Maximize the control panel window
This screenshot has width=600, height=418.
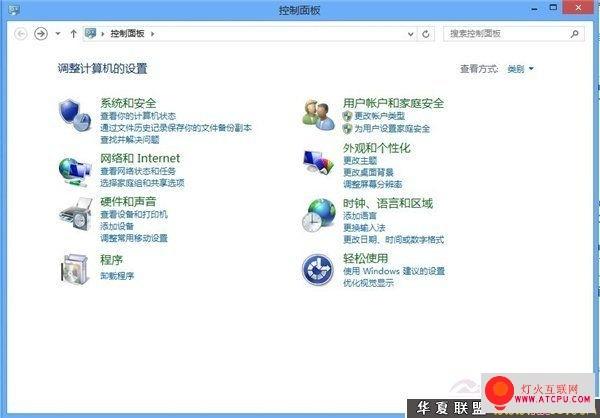(x=553, y=7)
